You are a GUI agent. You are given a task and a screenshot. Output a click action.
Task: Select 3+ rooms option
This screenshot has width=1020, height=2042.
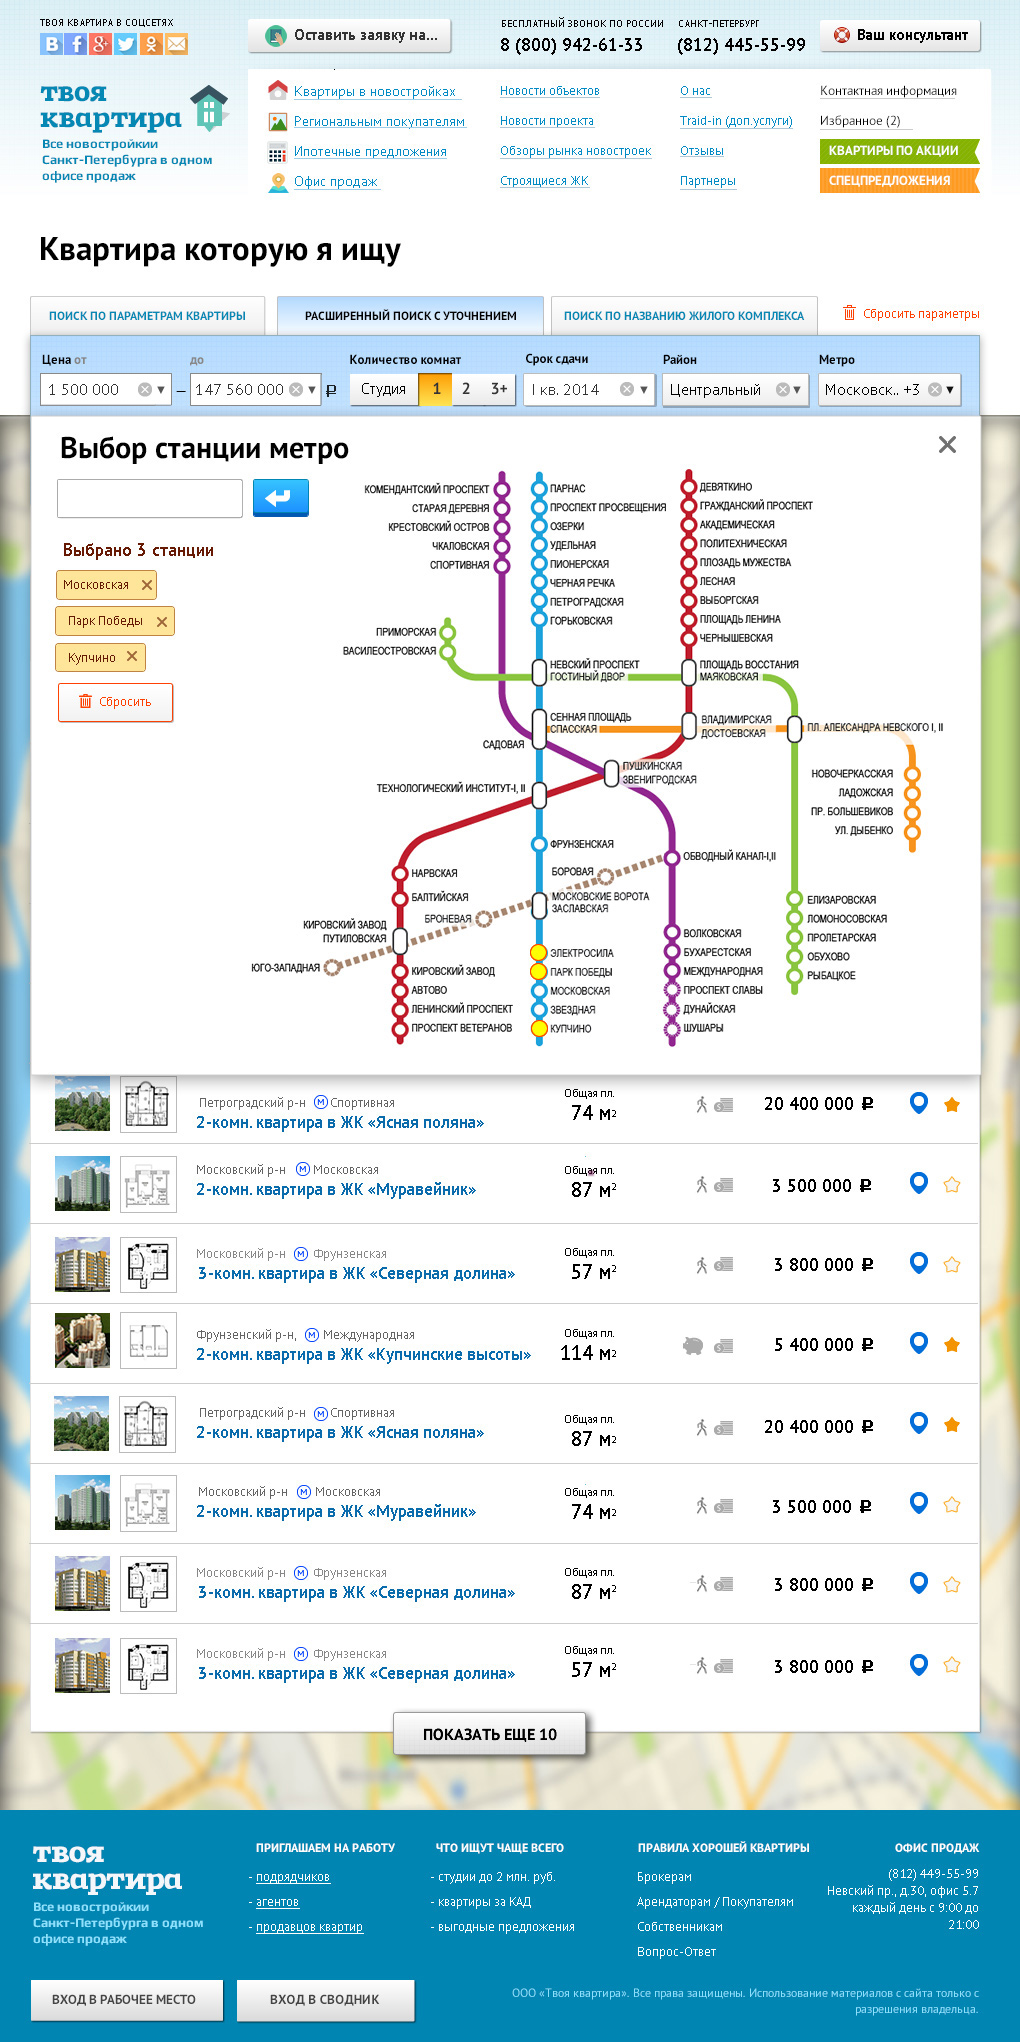pos(498,389)
